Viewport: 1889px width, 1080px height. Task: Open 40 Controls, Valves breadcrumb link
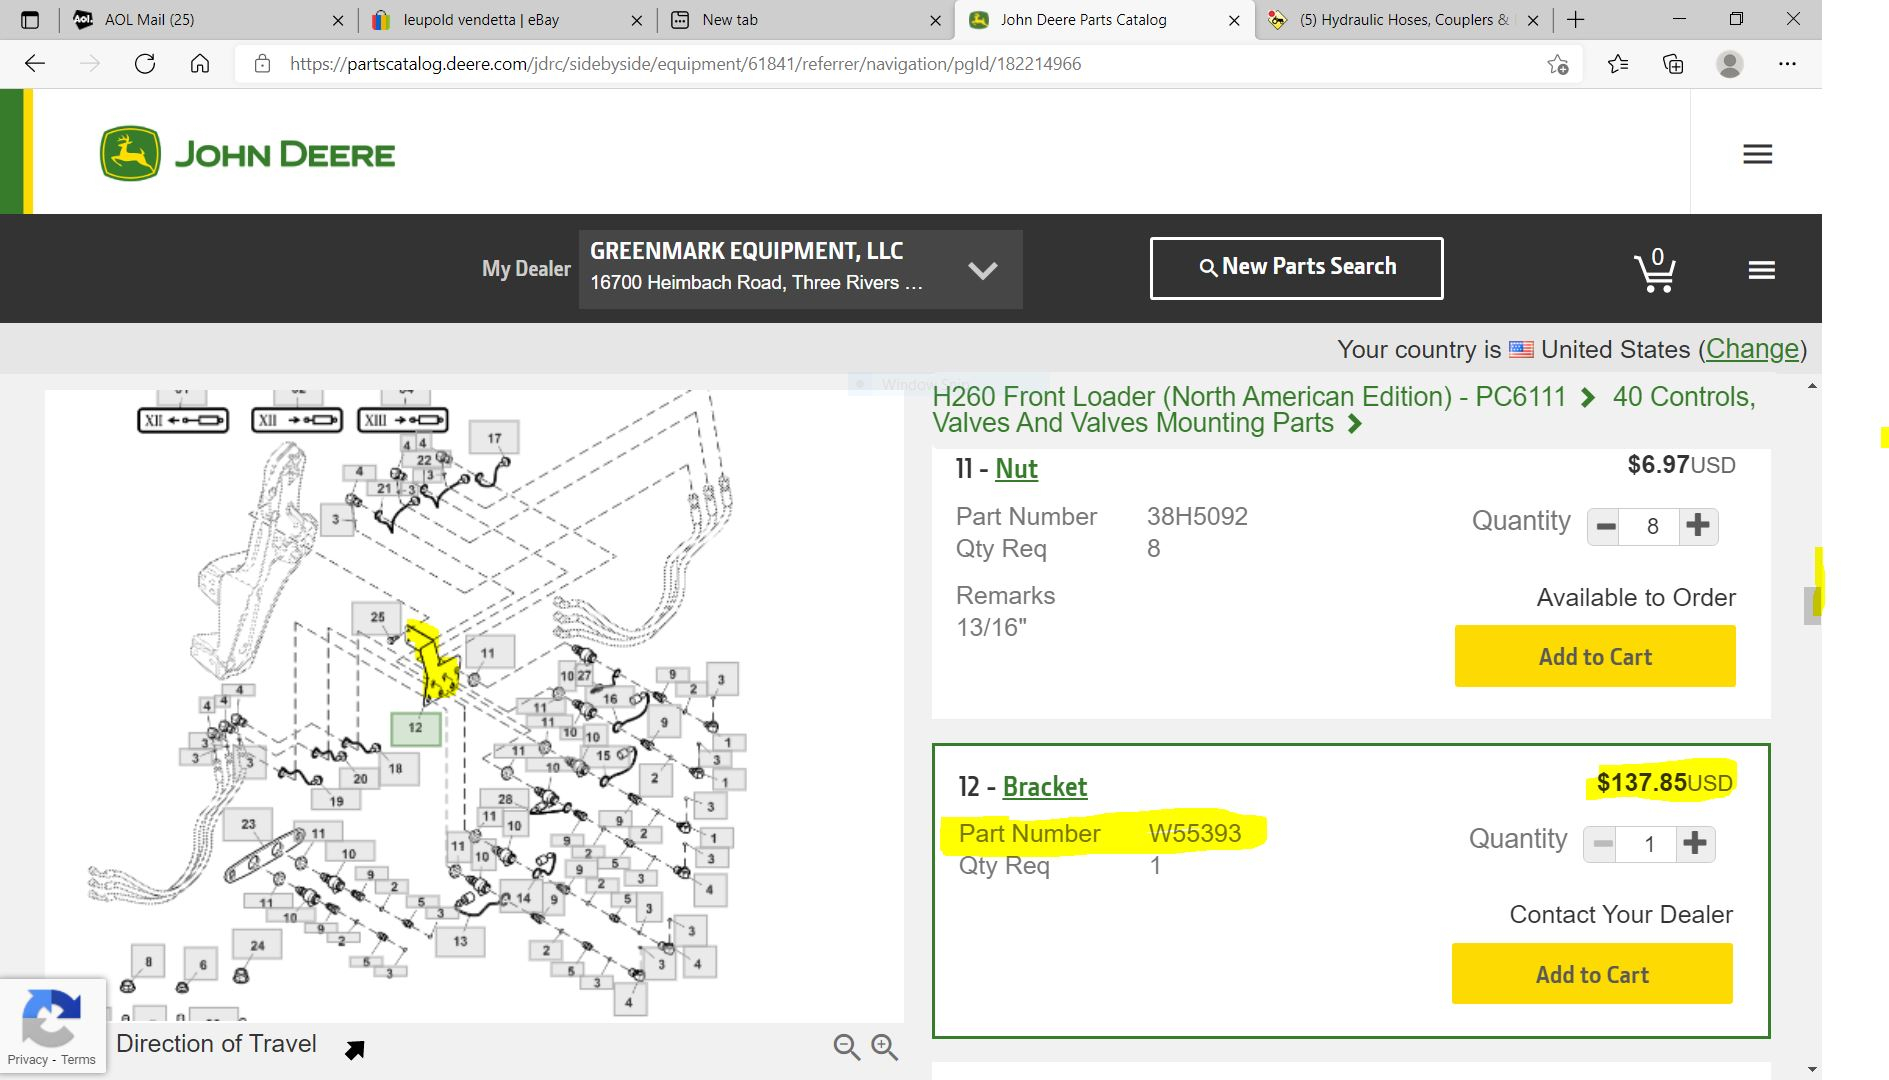(1344, 410)
